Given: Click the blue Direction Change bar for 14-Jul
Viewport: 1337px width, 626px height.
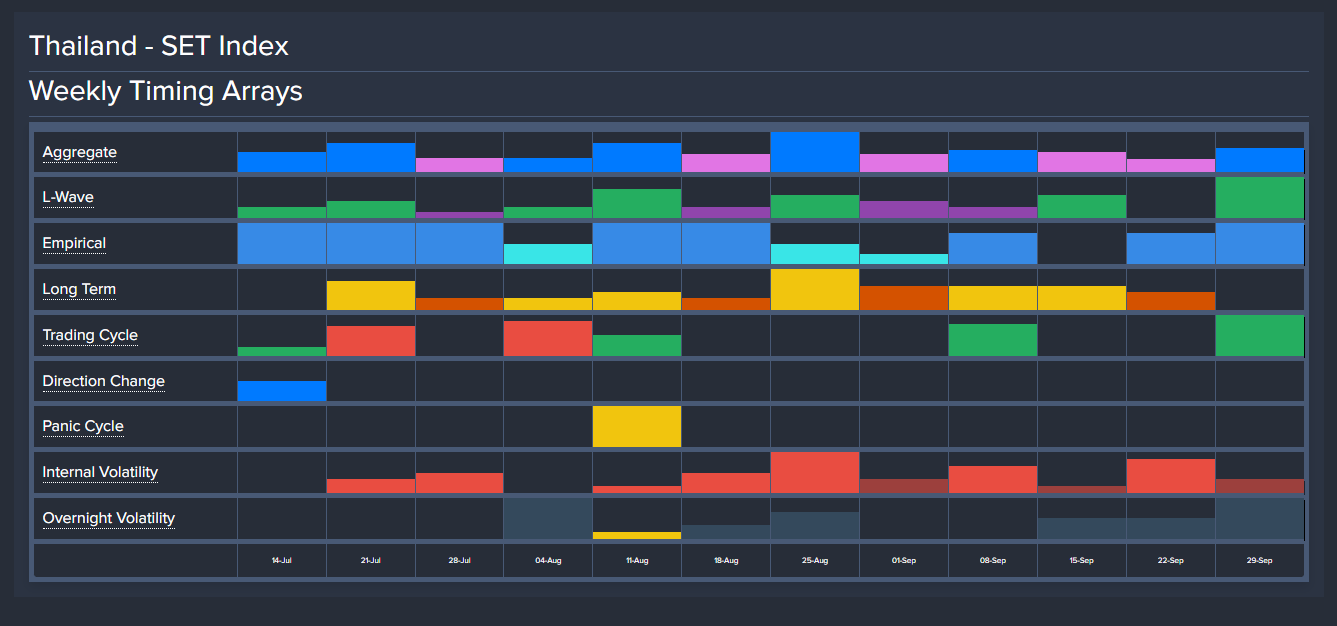Looking at the screenshot, I should click(x=282, y=391).
